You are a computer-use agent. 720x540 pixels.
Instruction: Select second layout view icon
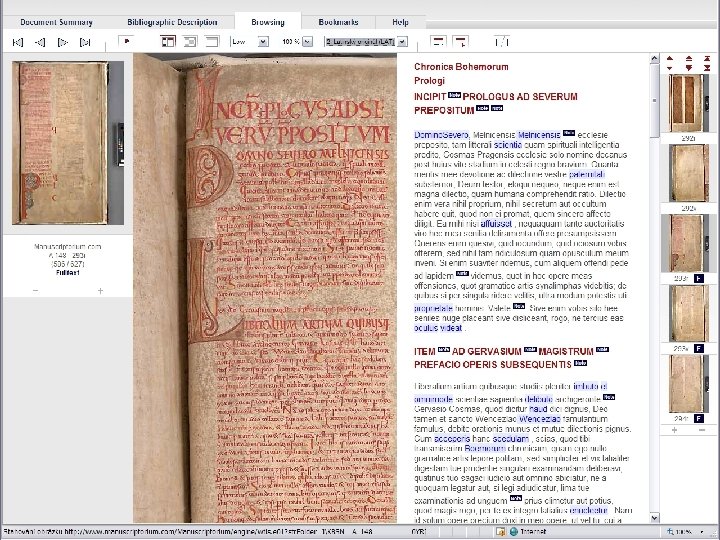pos(190,42)
